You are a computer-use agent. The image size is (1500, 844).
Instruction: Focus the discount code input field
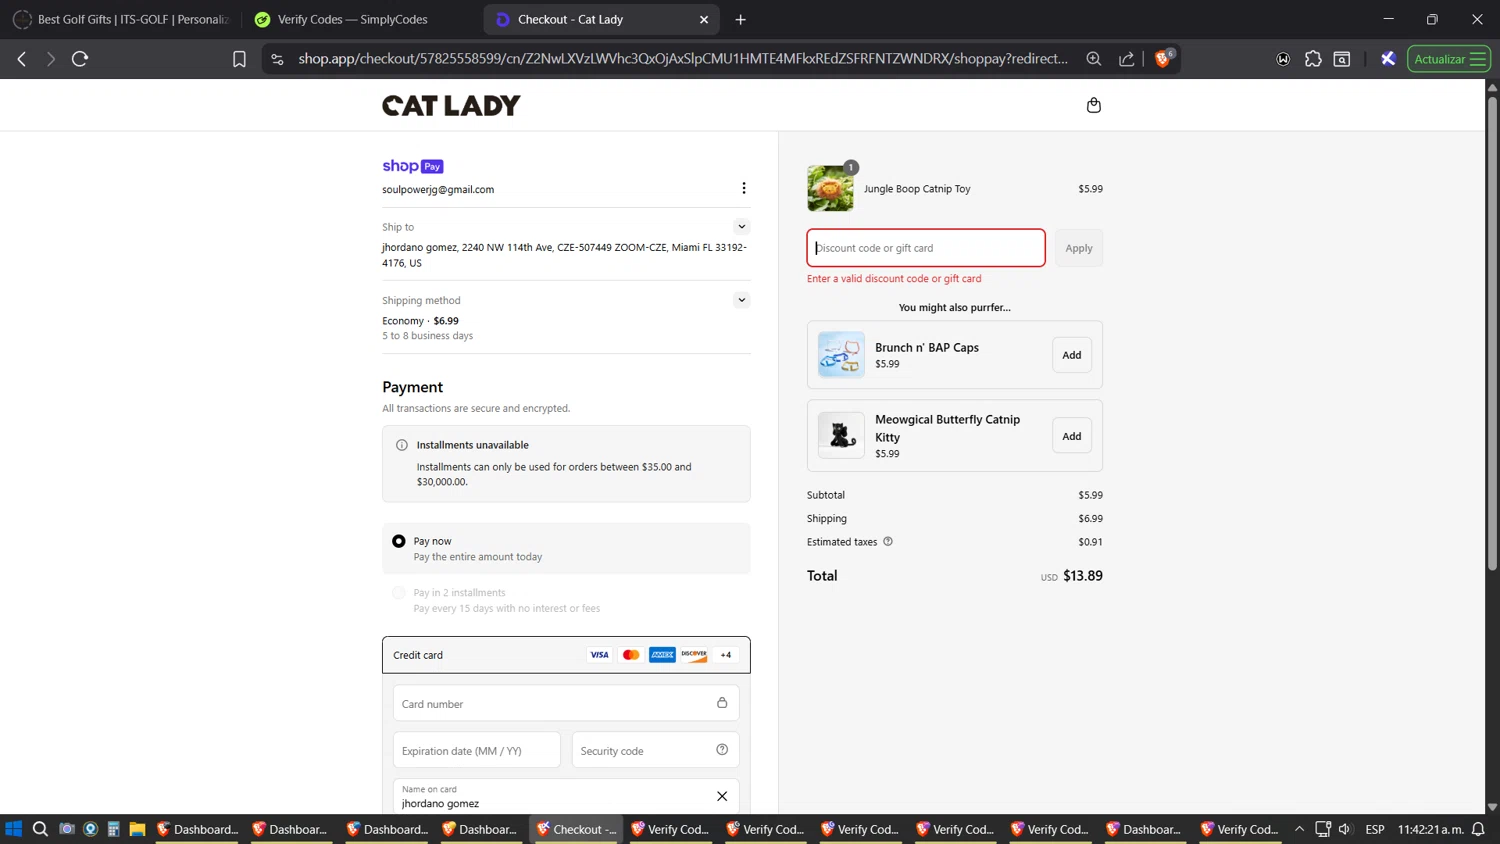click(x=926, y=248)
